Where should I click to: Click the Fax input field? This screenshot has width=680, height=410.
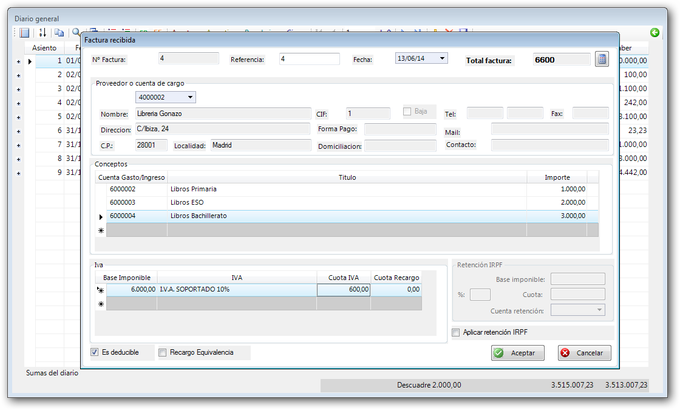[x=590, y=113]
